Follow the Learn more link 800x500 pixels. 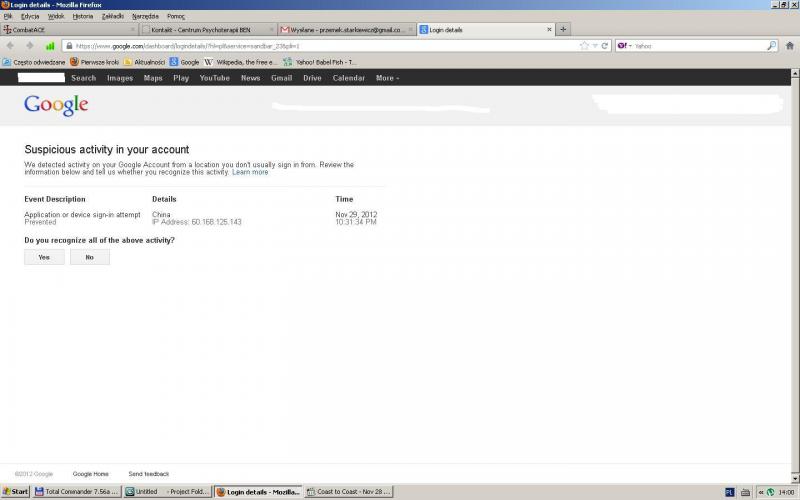[x=250, y=172]
